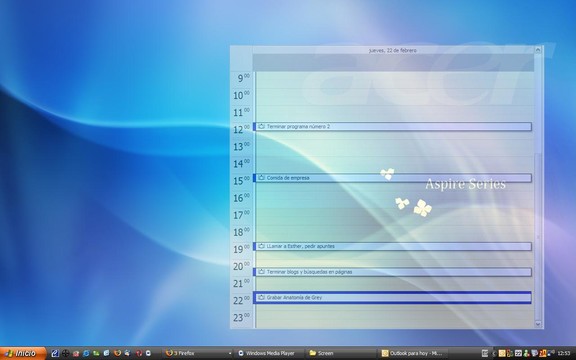Click the '22' calendar tray icon
Screen dimensions: 576x360
point(518,353)
